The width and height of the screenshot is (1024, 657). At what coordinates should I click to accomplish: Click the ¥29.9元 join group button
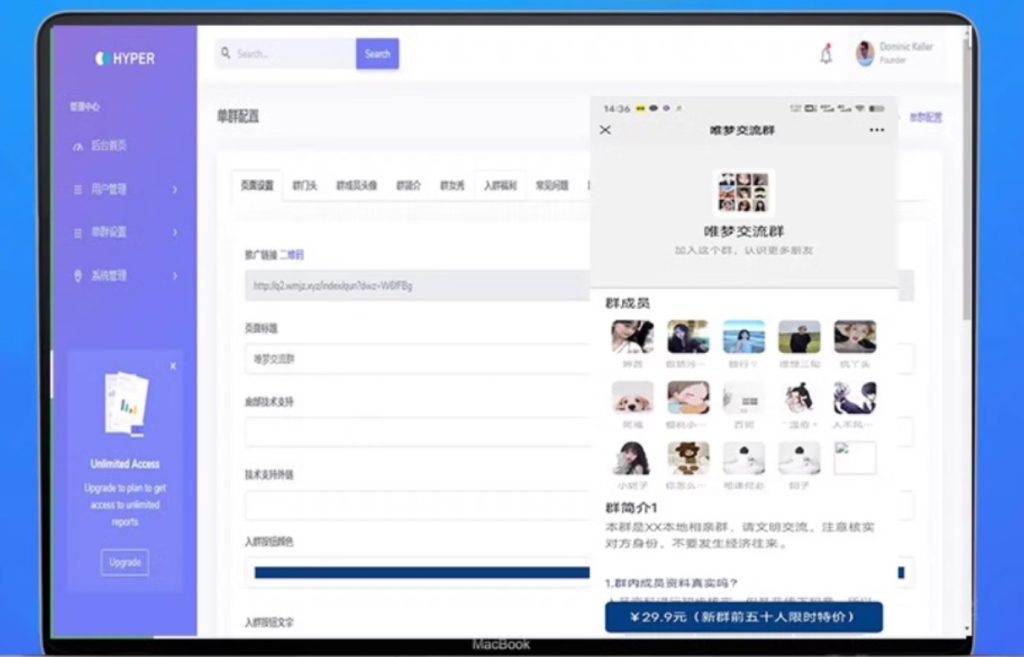click(743, 617)
